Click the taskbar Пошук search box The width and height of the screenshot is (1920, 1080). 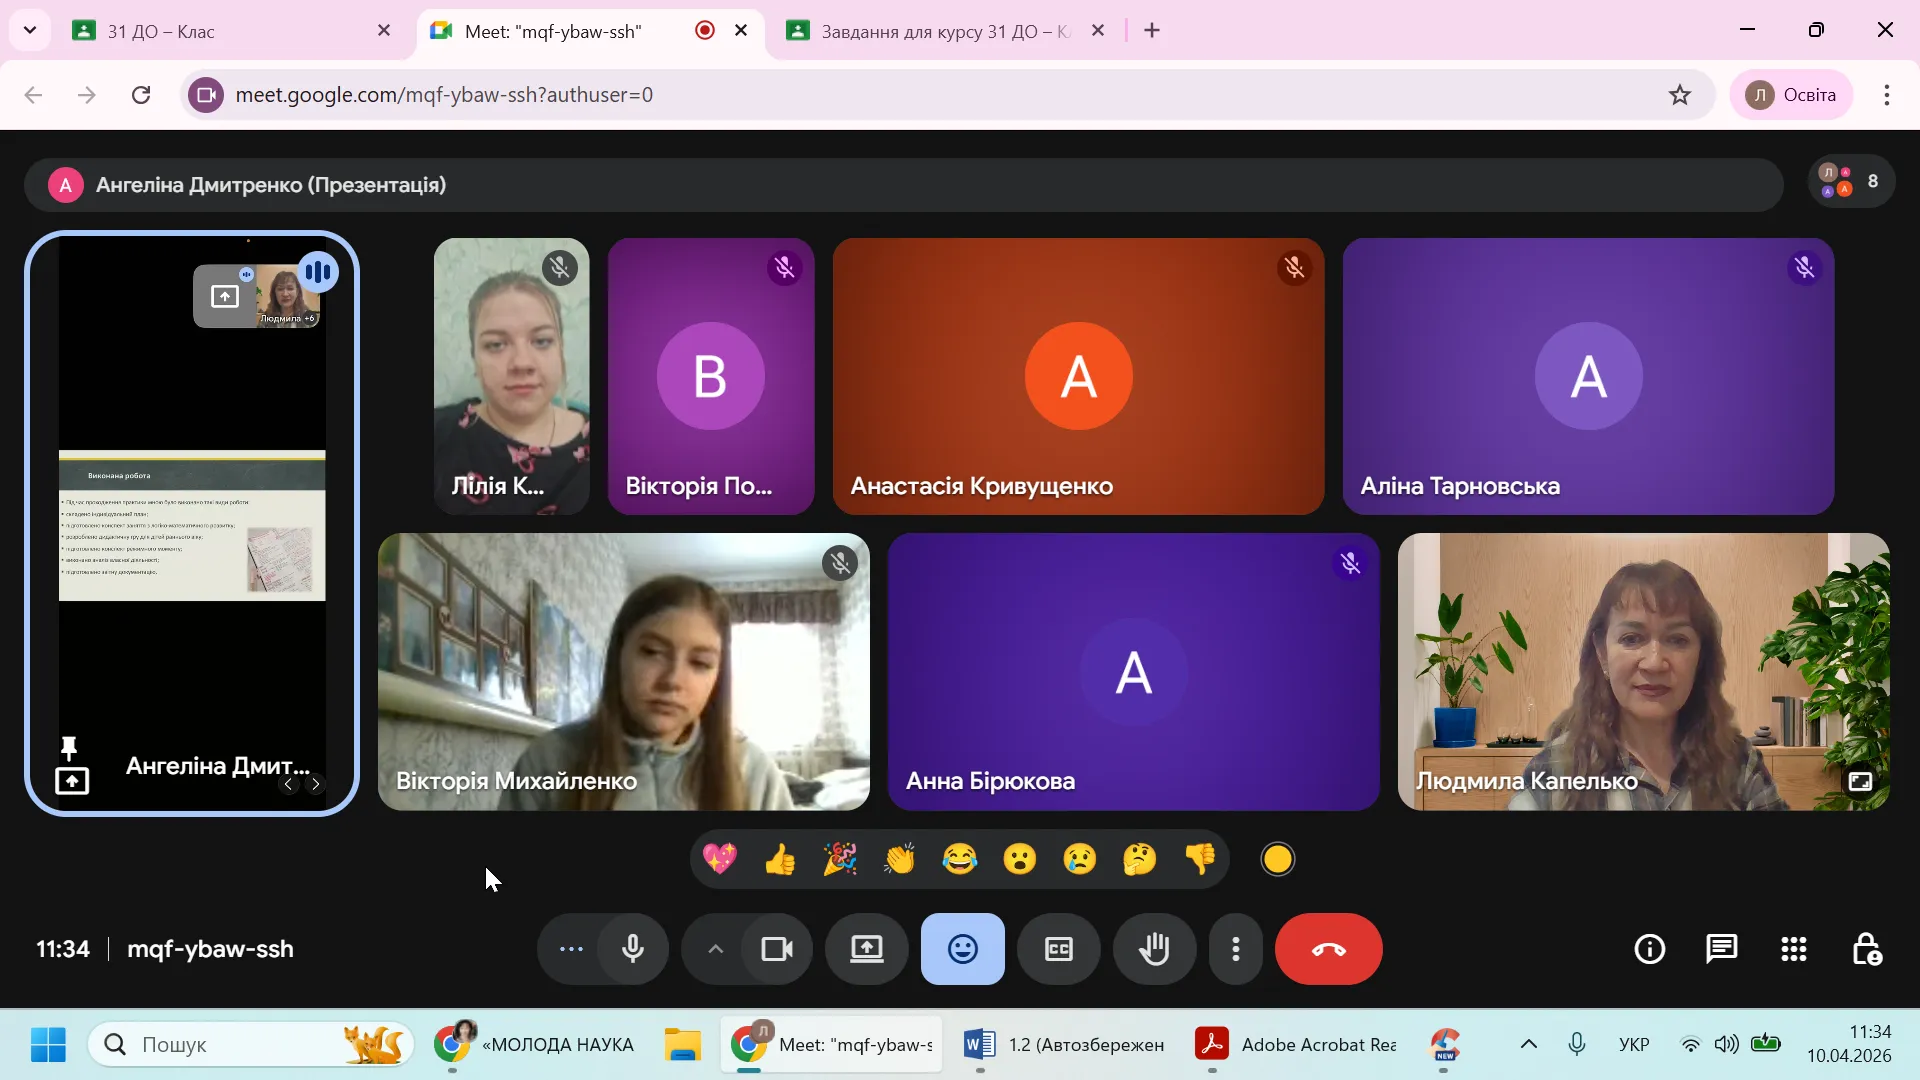[x=251, y=1045]
